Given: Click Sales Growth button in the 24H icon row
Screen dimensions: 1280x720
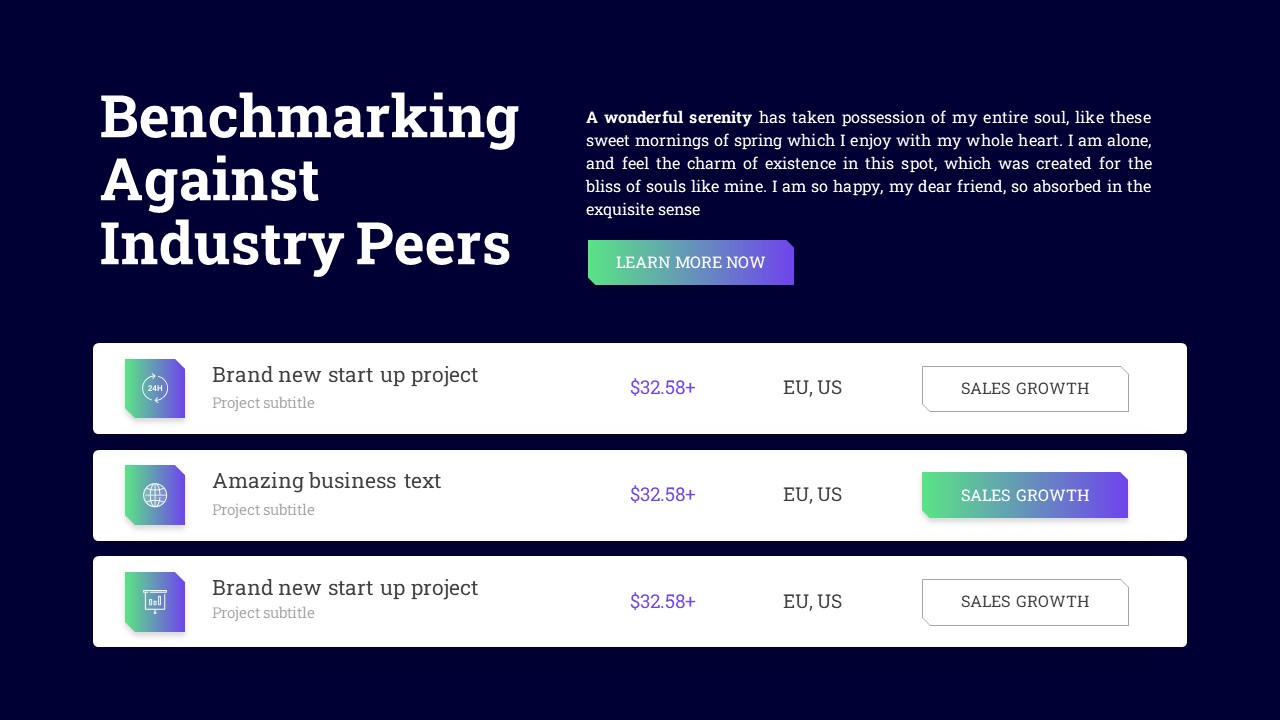Looking at the screenshot, I should pyautogui.click(x=1025, y=389).
